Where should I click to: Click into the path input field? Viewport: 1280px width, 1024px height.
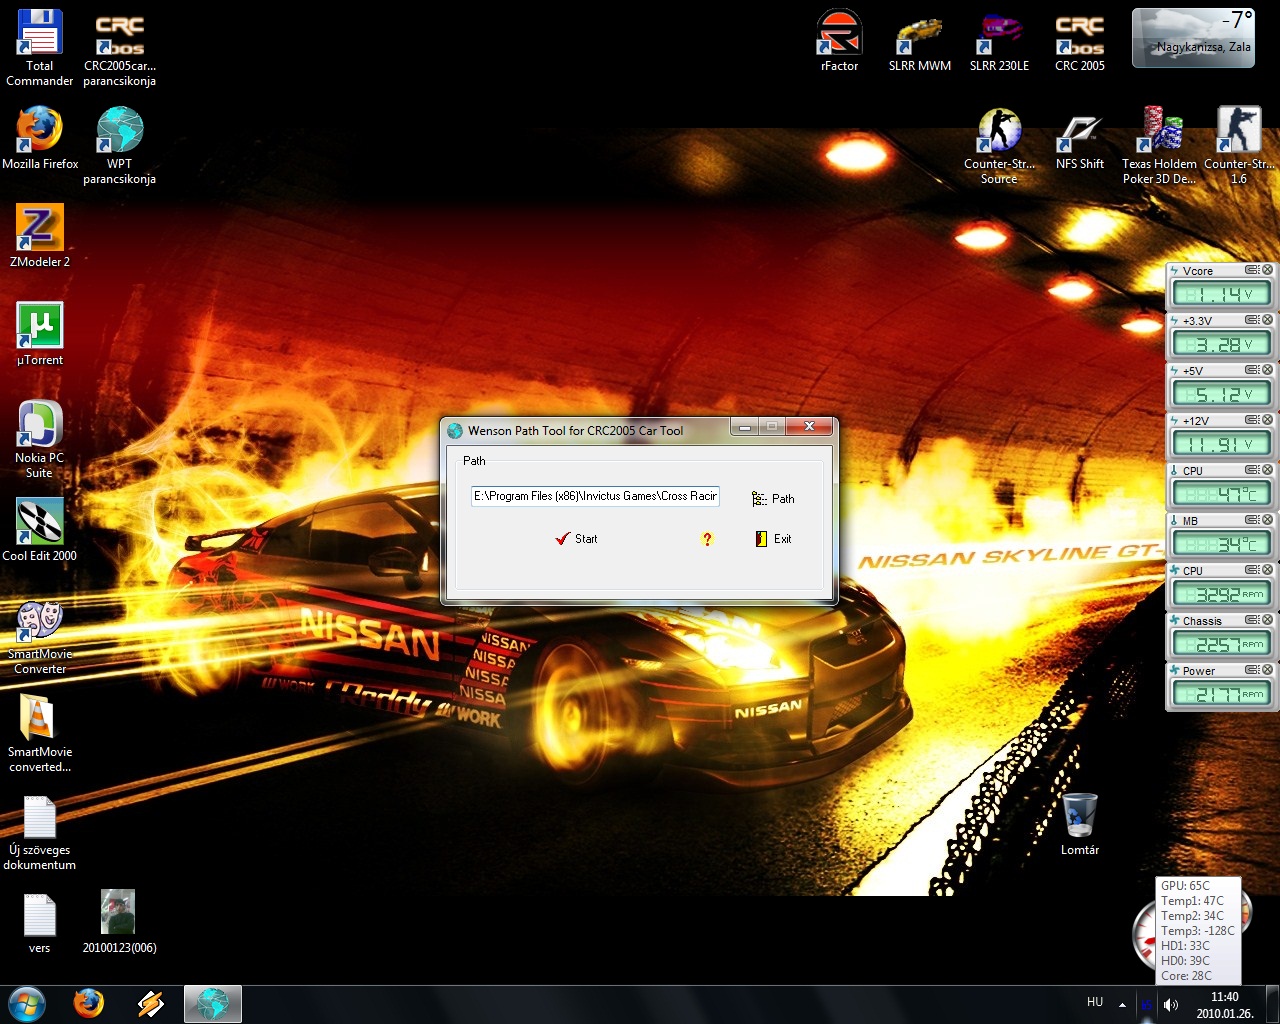click(595, 496)
